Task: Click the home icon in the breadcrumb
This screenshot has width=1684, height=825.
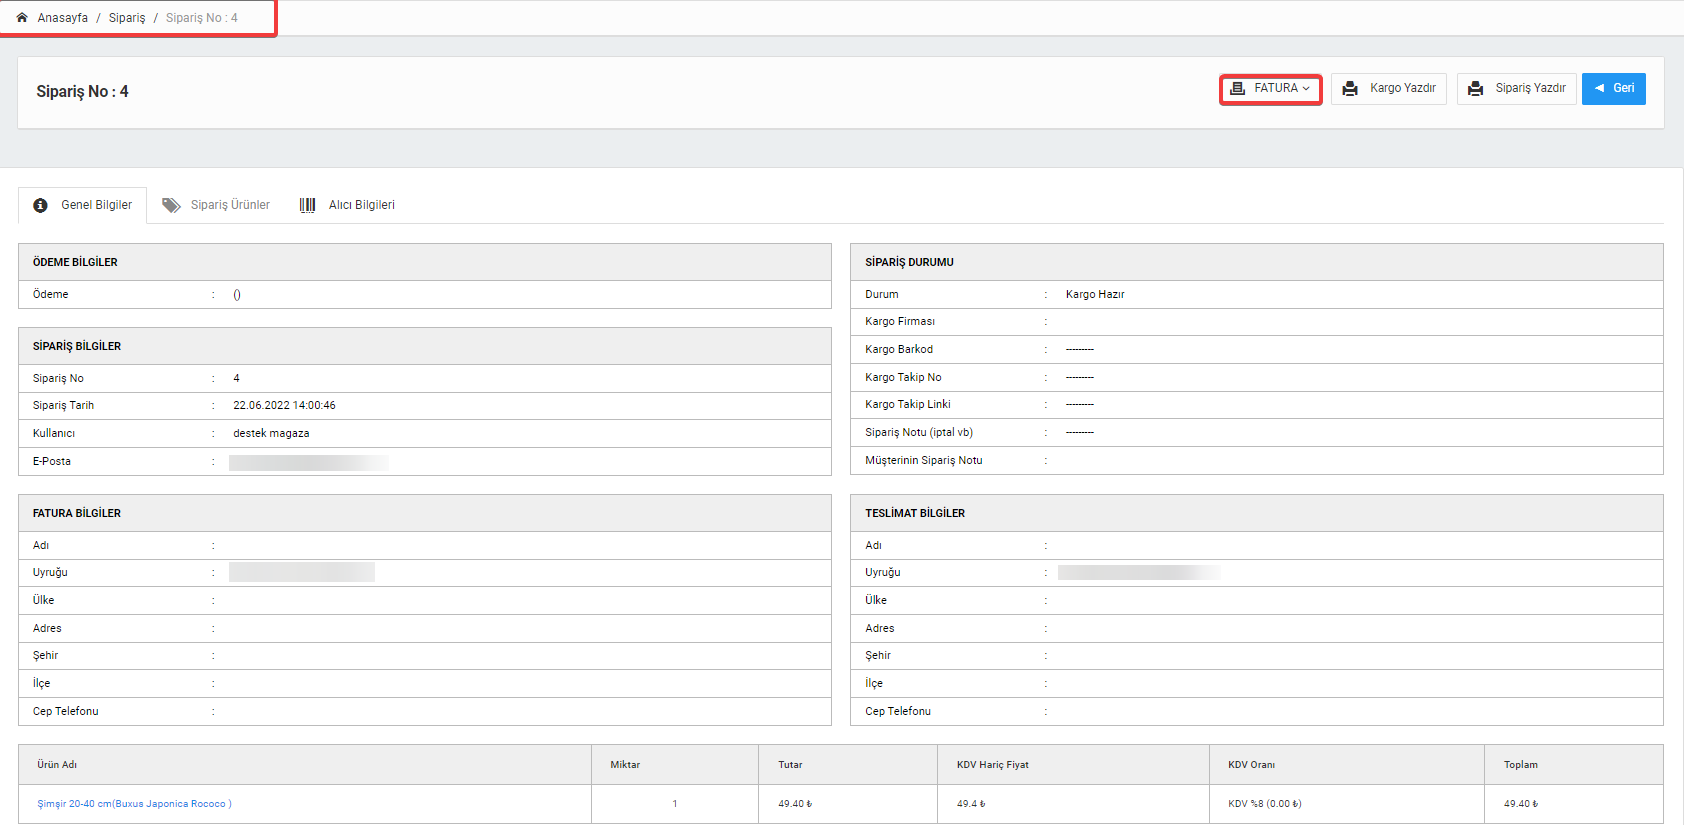Action: coord(22,18)
